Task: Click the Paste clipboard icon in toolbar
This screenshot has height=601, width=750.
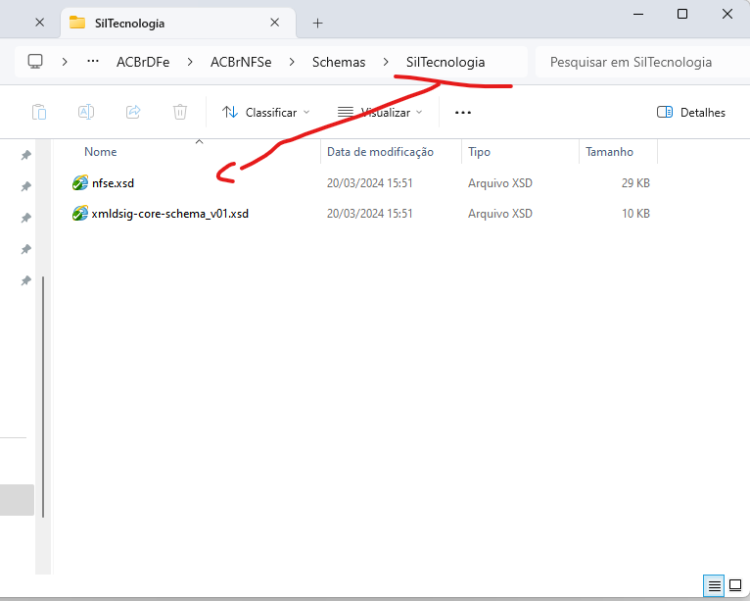Action: (x=39, y=112)
